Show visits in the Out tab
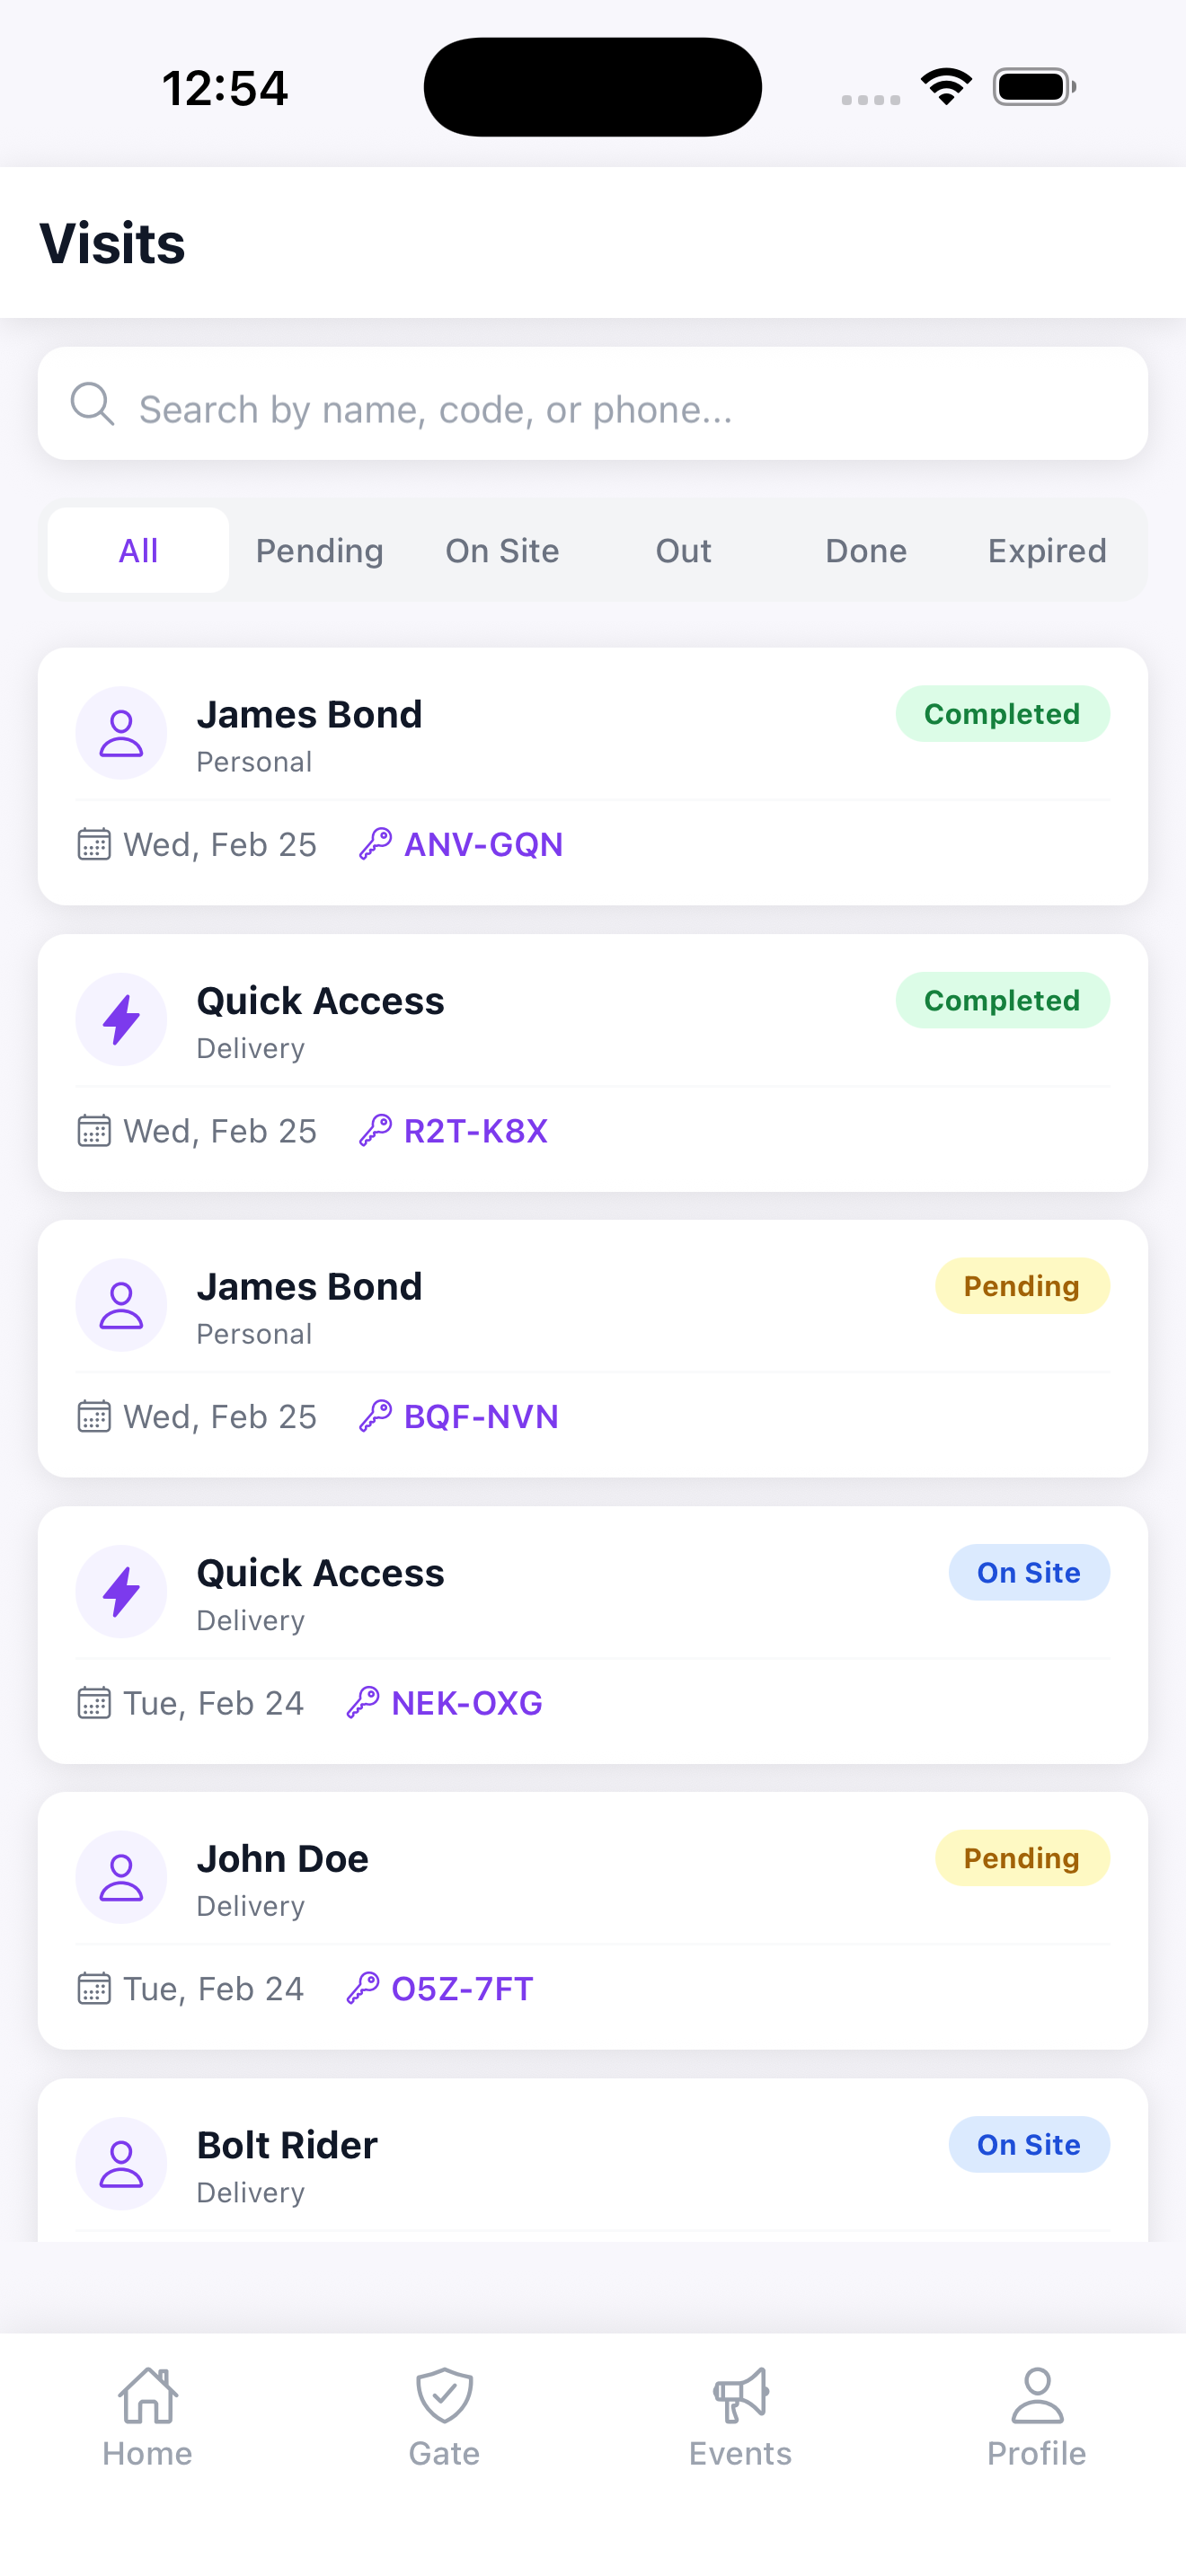 684,551
